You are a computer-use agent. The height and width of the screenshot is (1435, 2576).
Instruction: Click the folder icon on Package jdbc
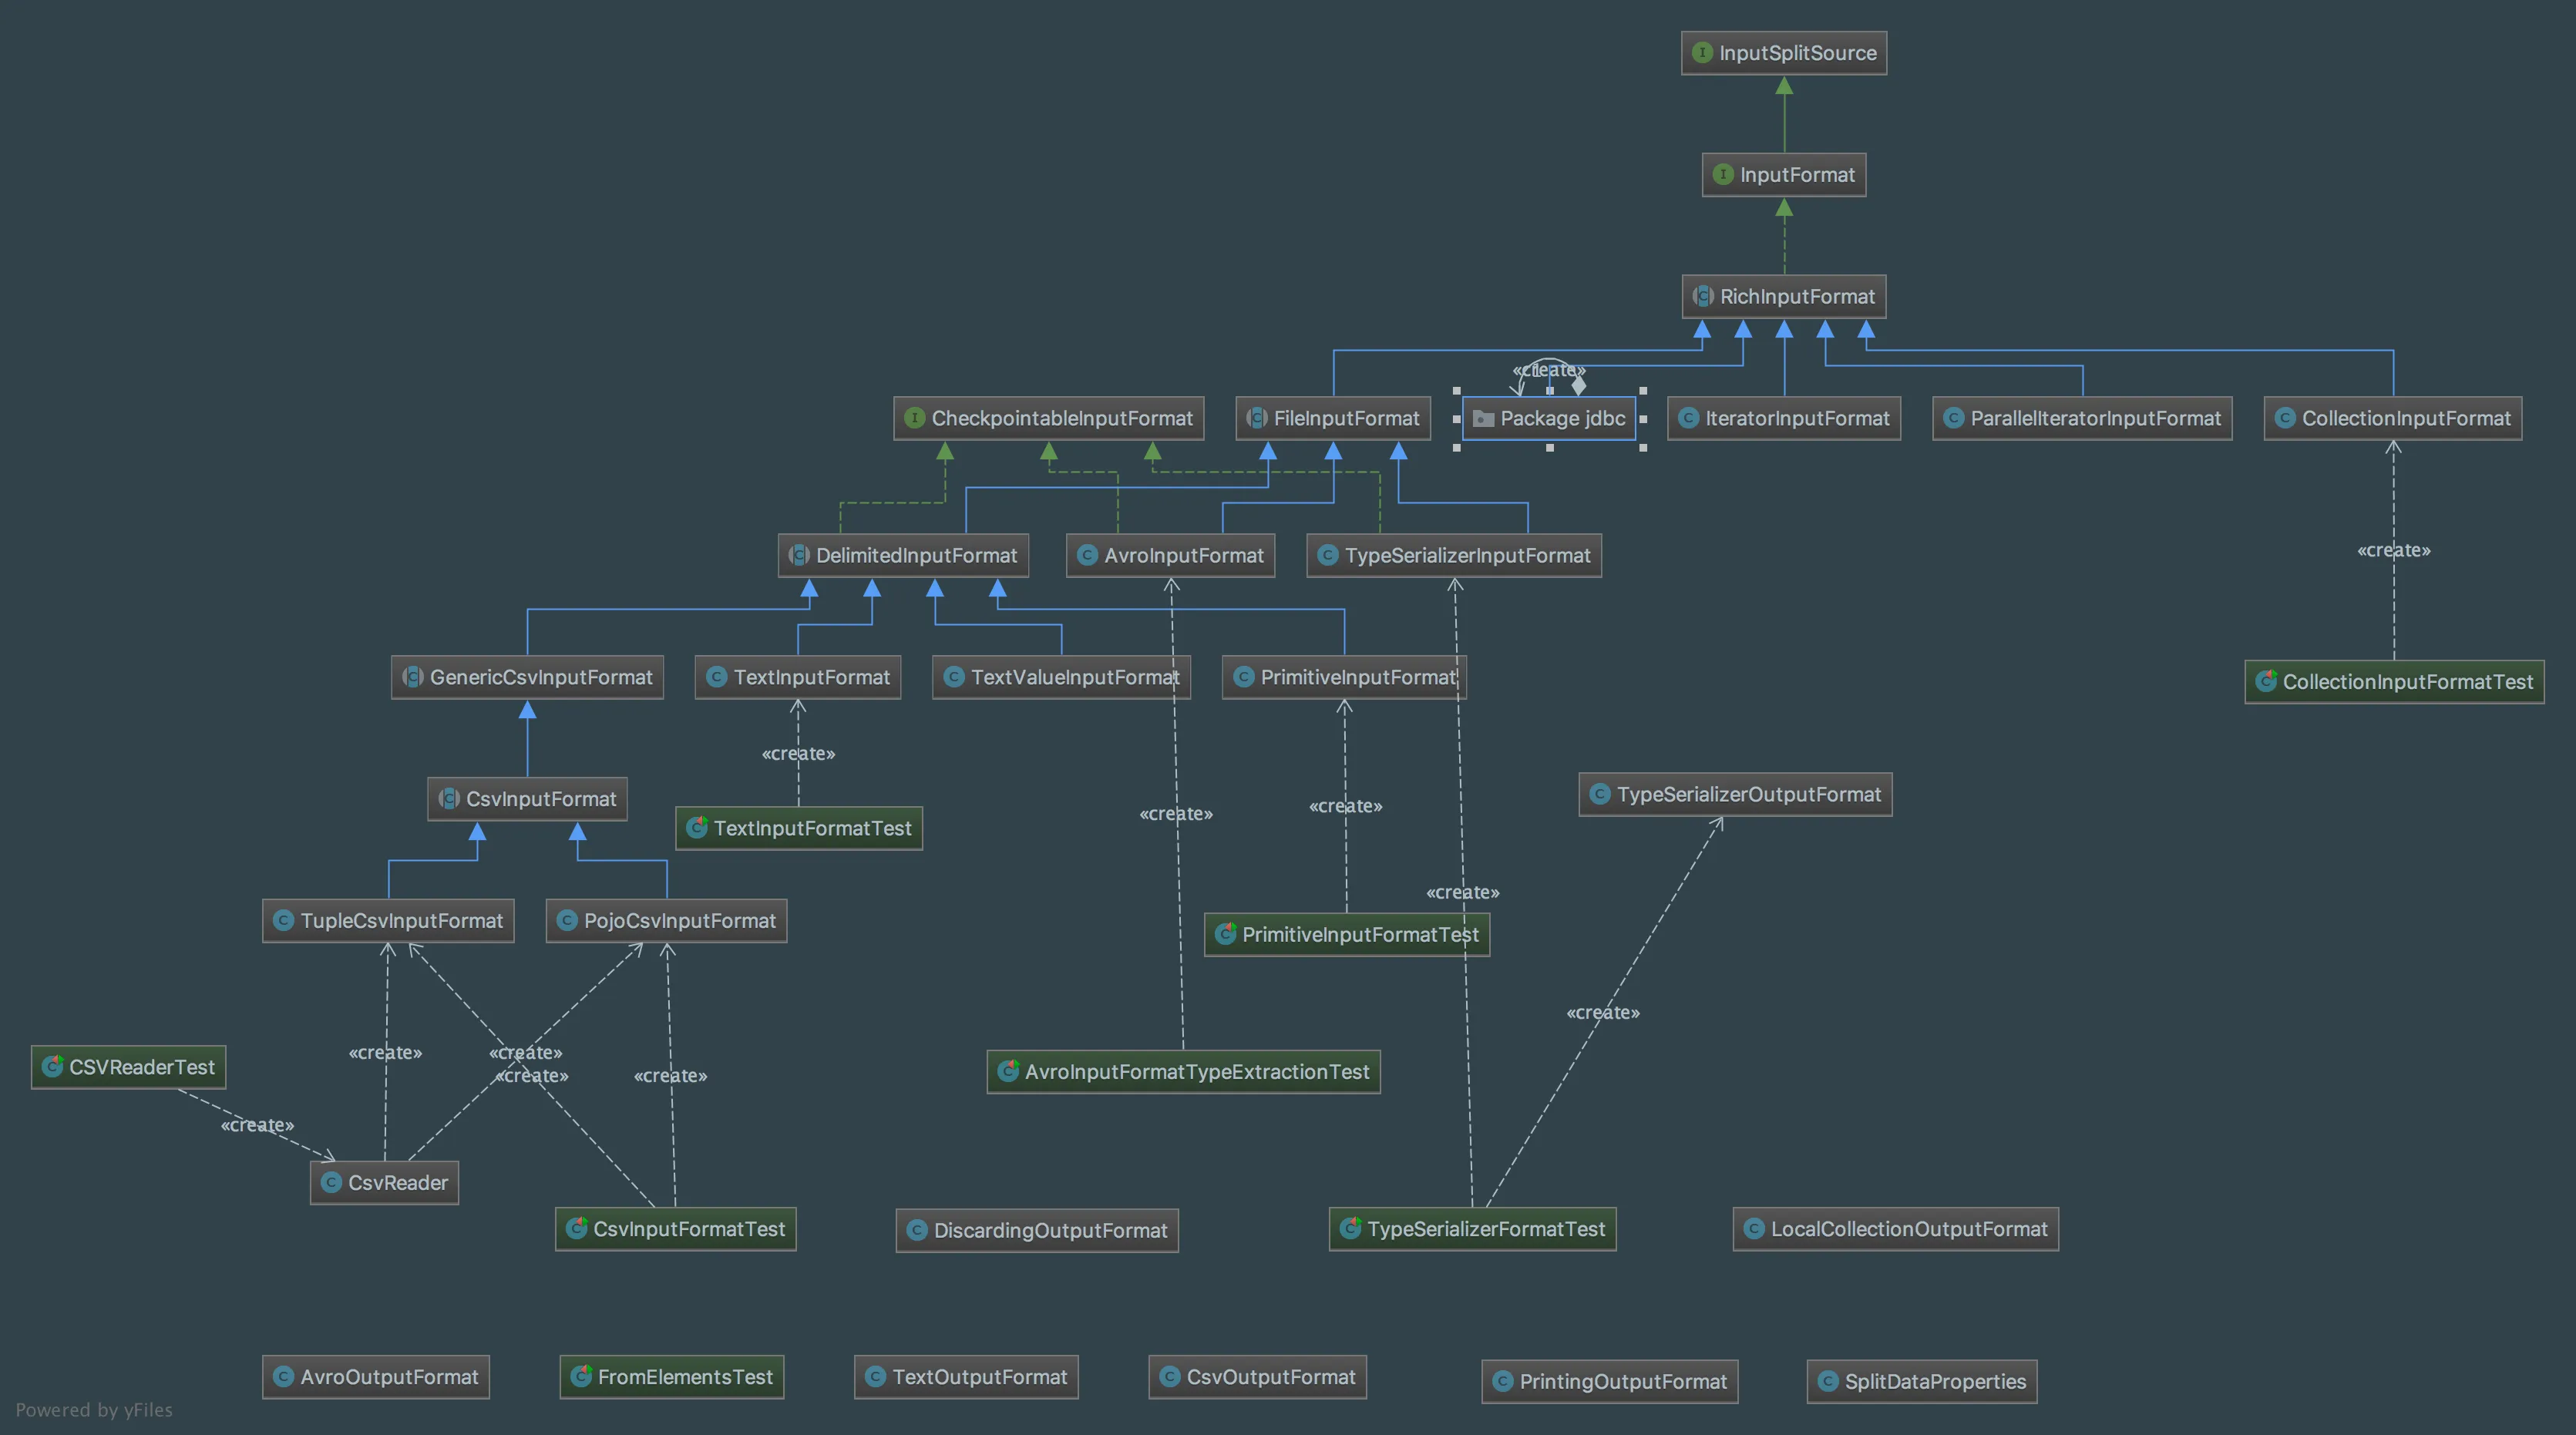point(1483,418)
